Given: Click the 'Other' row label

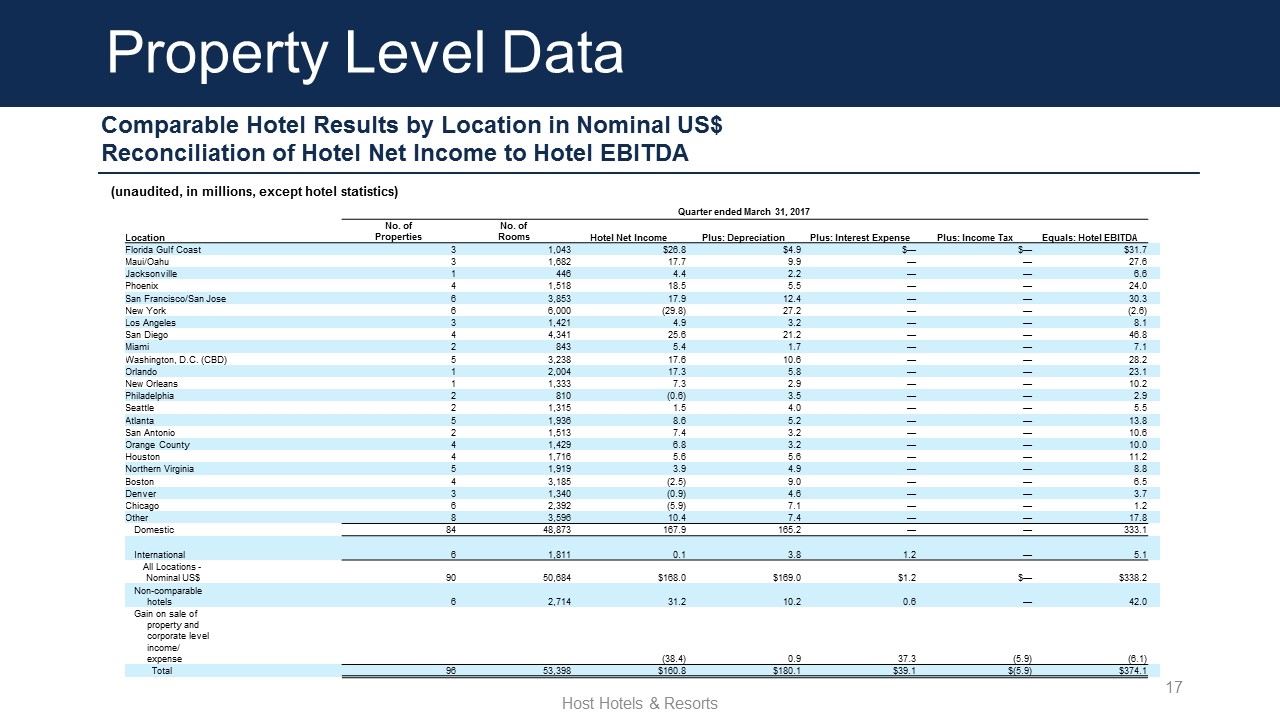Looking at the screenshot, I should coord(136,518).
